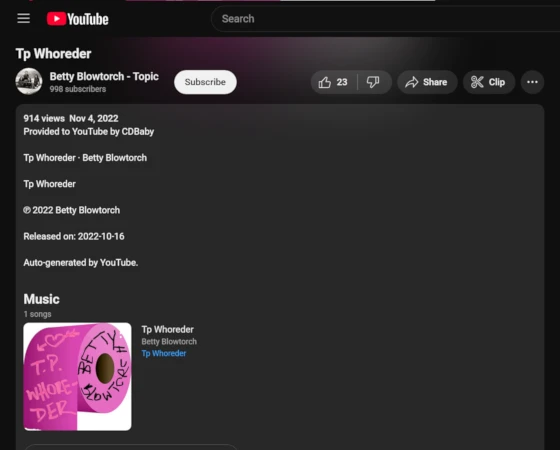This screenshot has width=560, height=450.
Task: Open the blue Tp Whoreder album link
Action: pos(164,353)
